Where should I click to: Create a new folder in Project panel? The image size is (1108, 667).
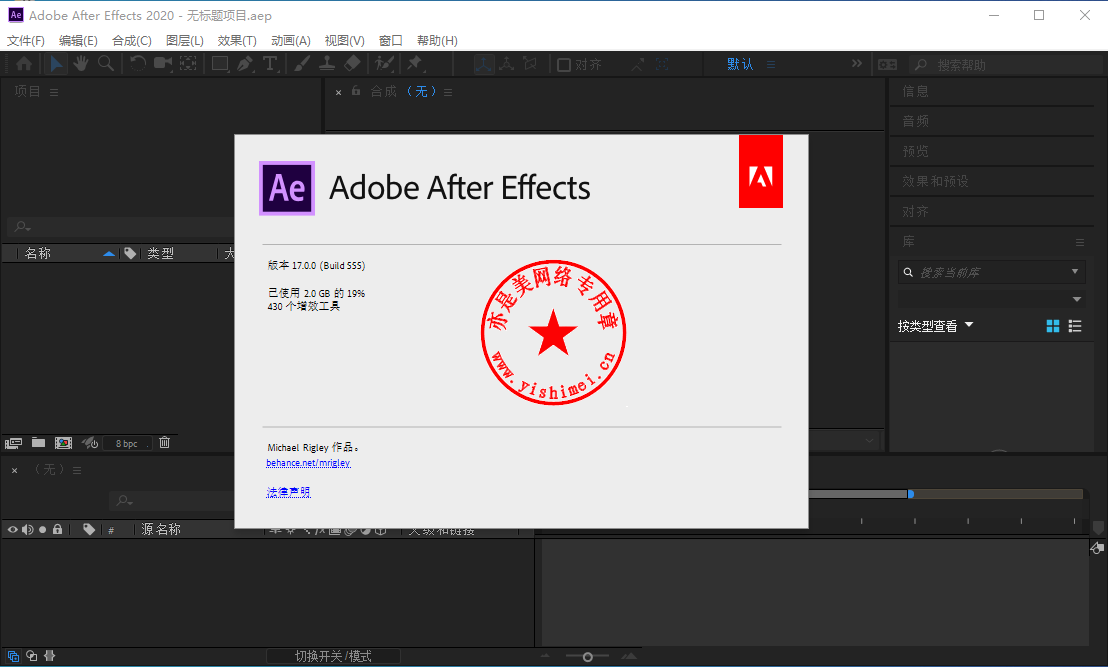coord(39,443)
